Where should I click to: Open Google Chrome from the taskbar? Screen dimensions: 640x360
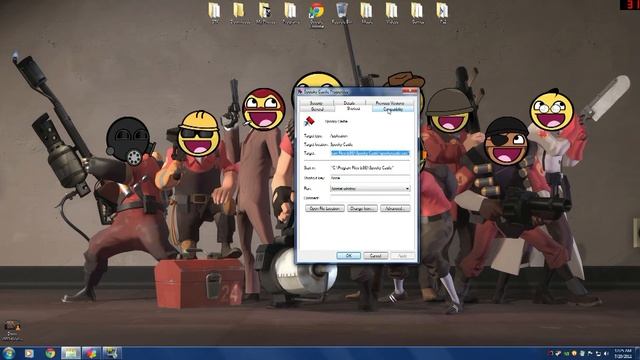pos(50,353)
